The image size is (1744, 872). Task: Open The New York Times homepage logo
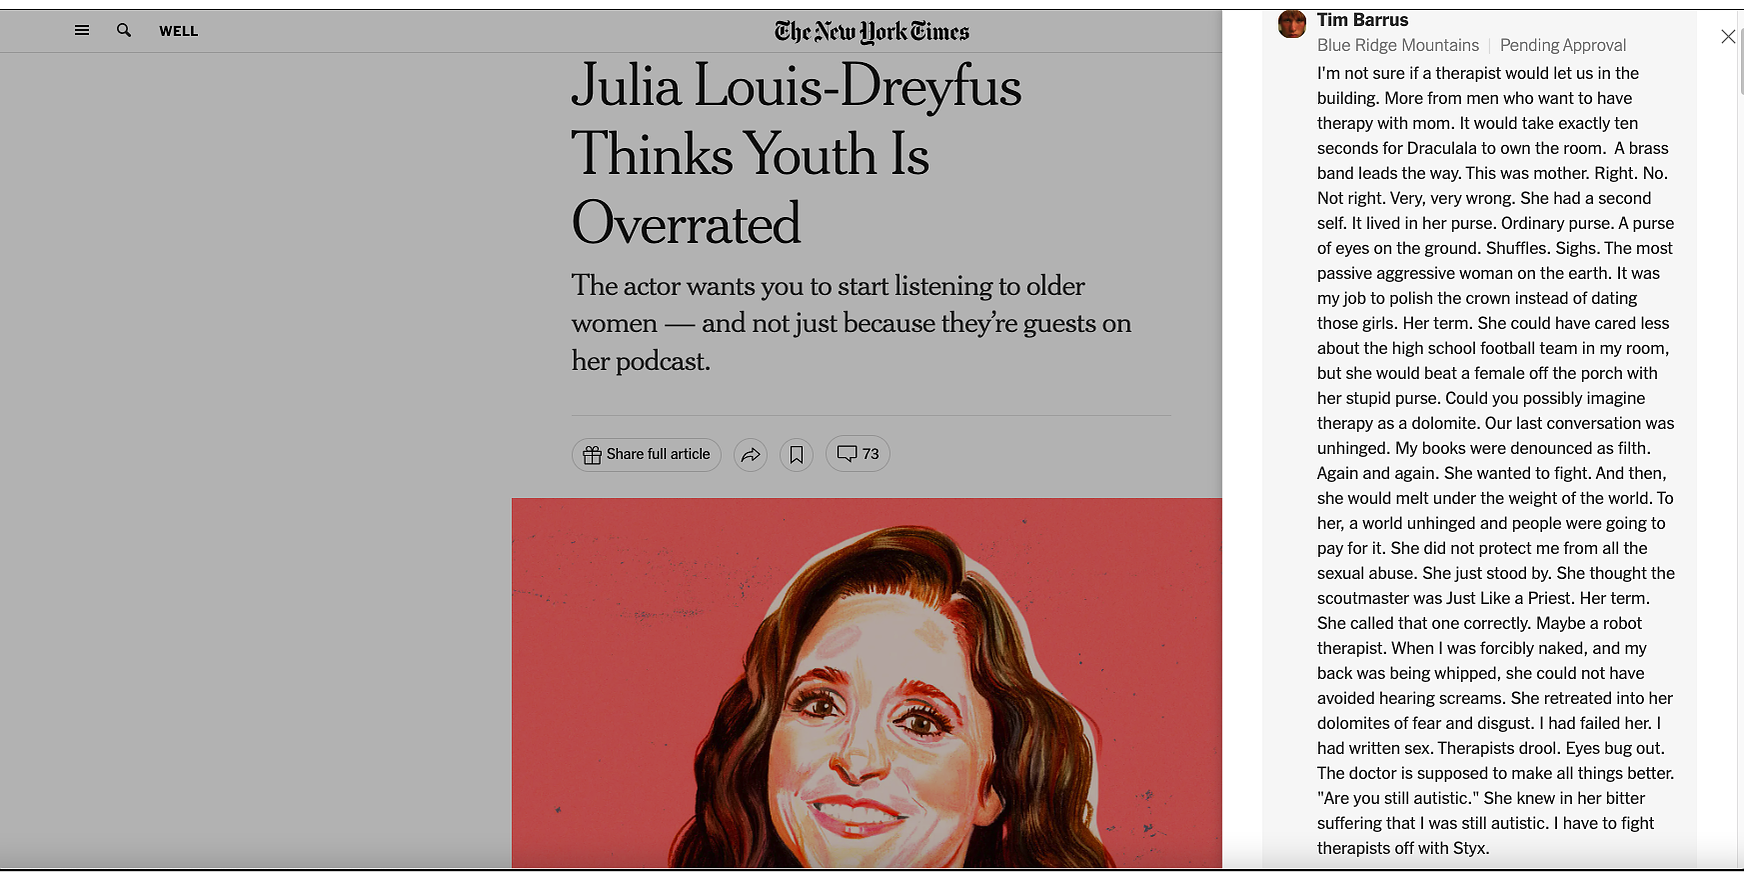click(872, 32)
